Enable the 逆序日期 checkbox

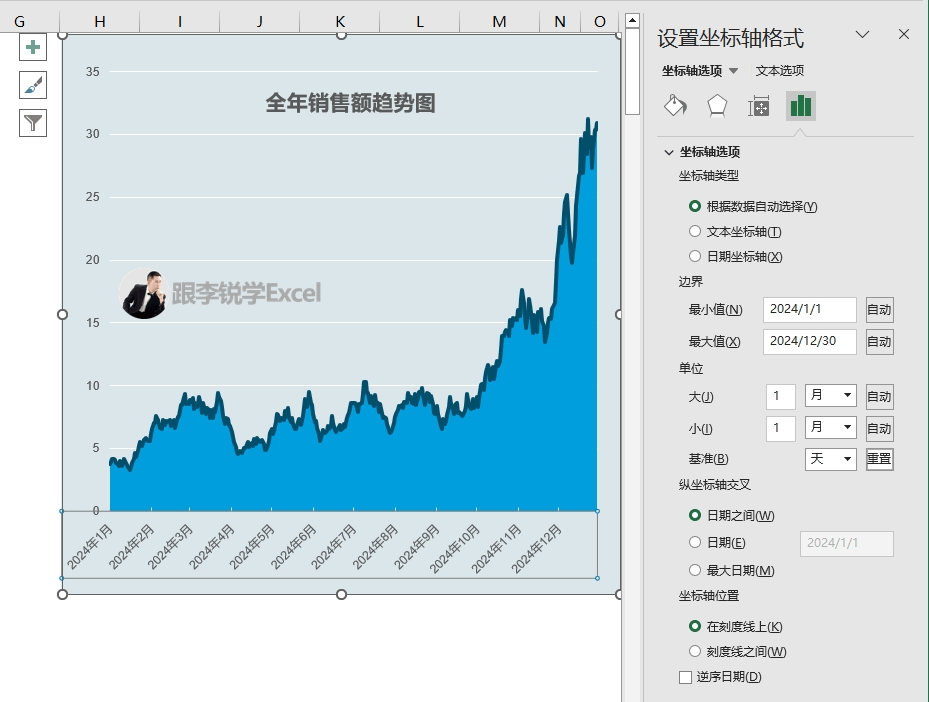point(686,677)
